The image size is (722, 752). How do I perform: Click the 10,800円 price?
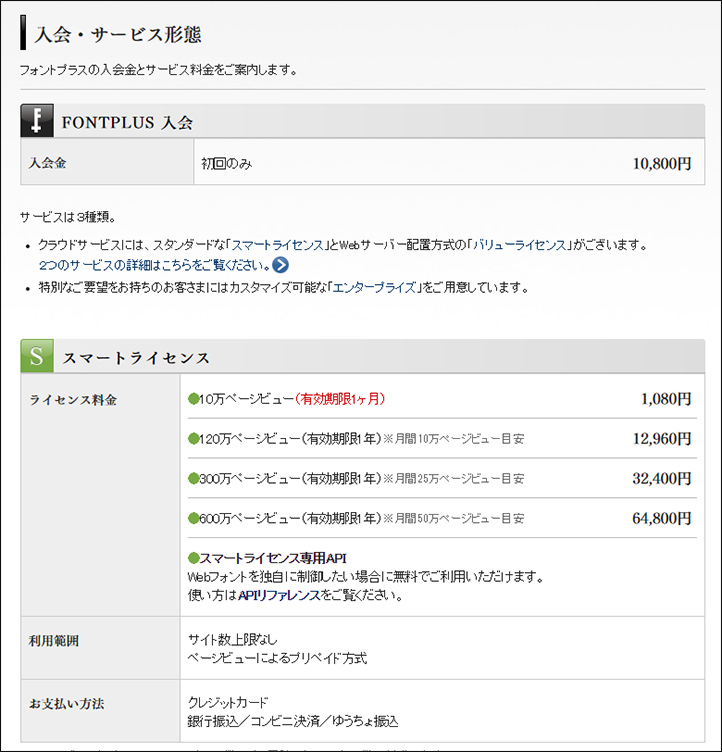[662, 164]
